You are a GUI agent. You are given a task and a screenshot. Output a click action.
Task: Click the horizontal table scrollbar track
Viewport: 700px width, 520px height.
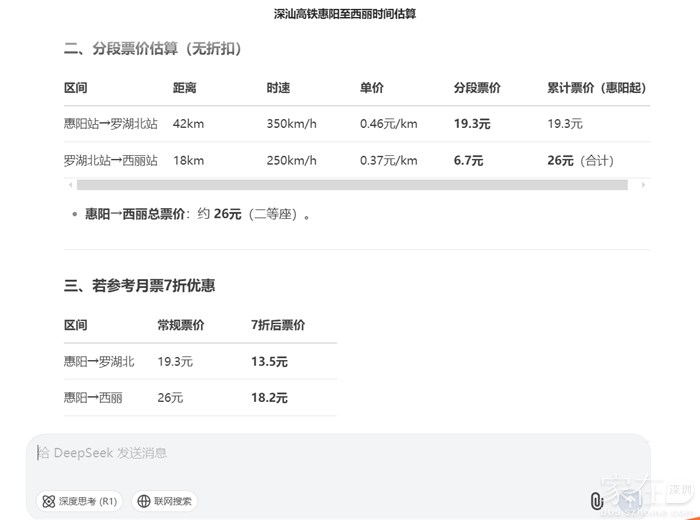coord(352,185)
